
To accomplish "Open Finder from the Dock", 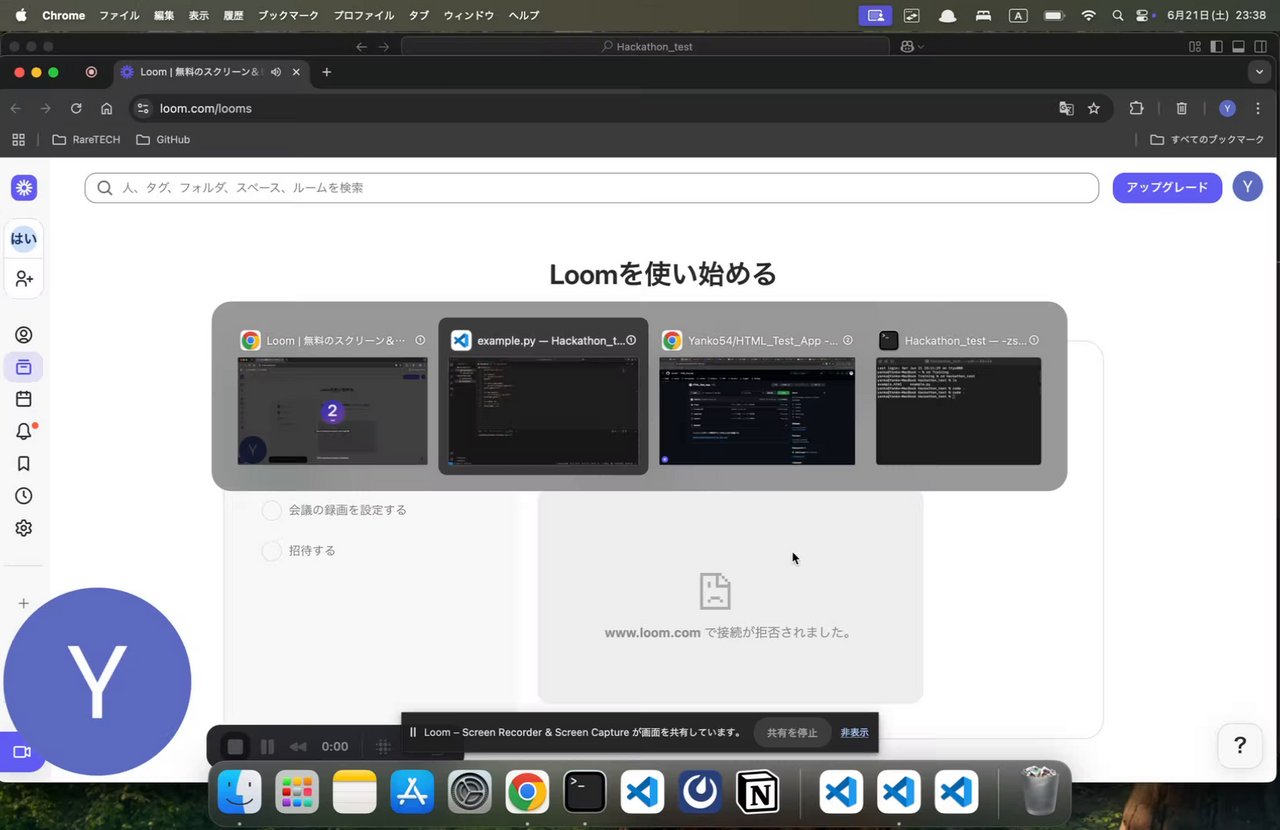I will click(x=239, y=793).
